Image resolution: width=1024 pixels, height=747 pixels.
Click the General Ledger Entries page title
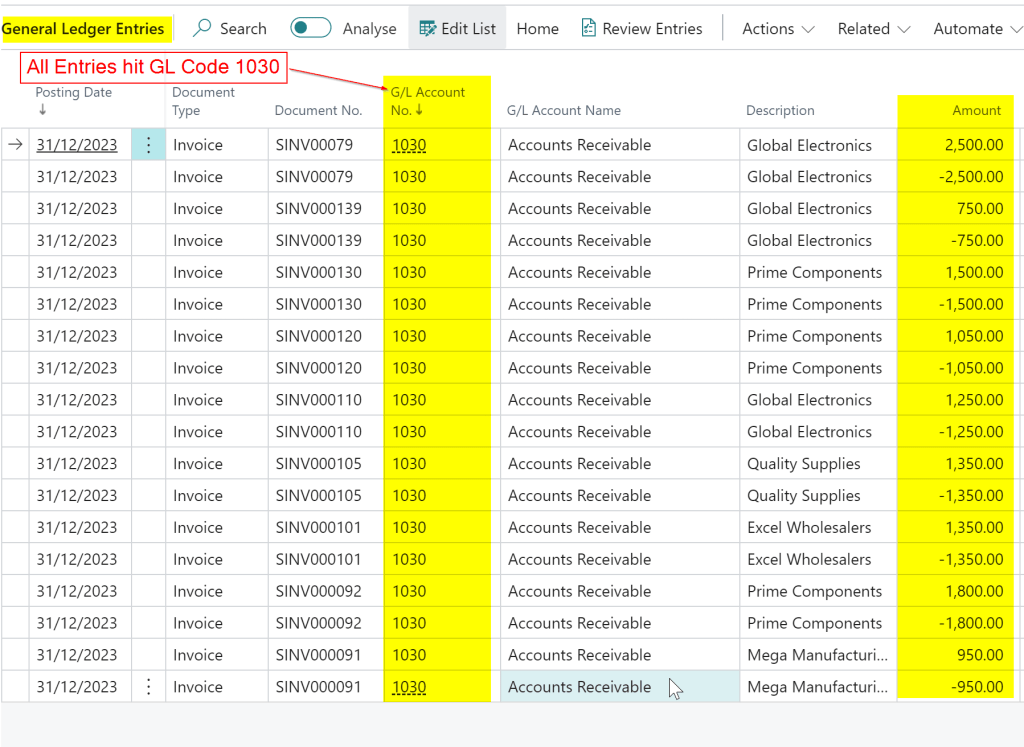tap(84, 29)
